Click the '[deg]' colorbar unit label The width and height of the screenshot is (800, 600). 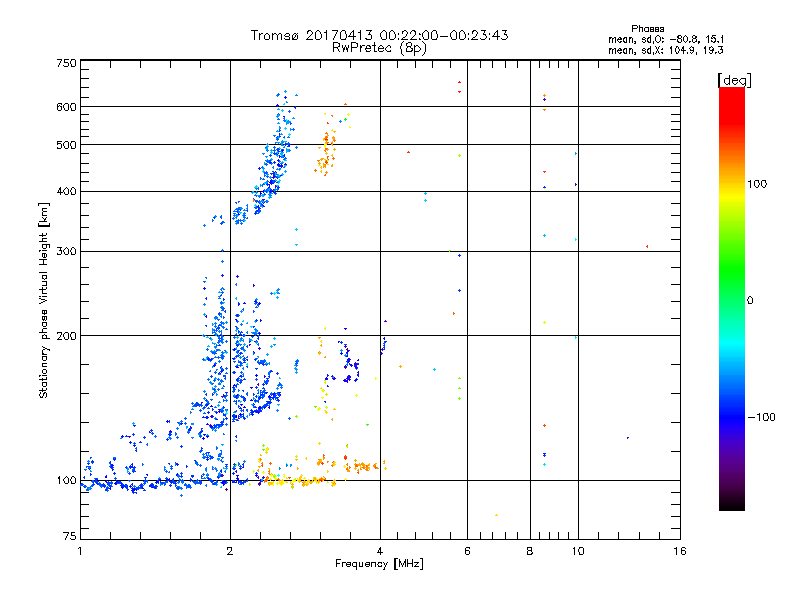[x=734, y=80]
